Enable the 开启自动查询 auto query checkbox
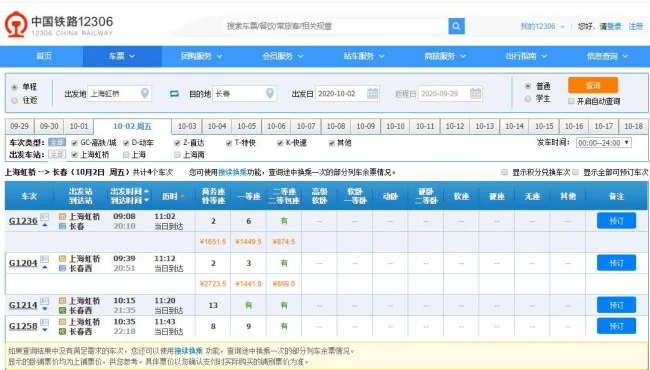The image size is (650, 370). (x=571, y=101)
